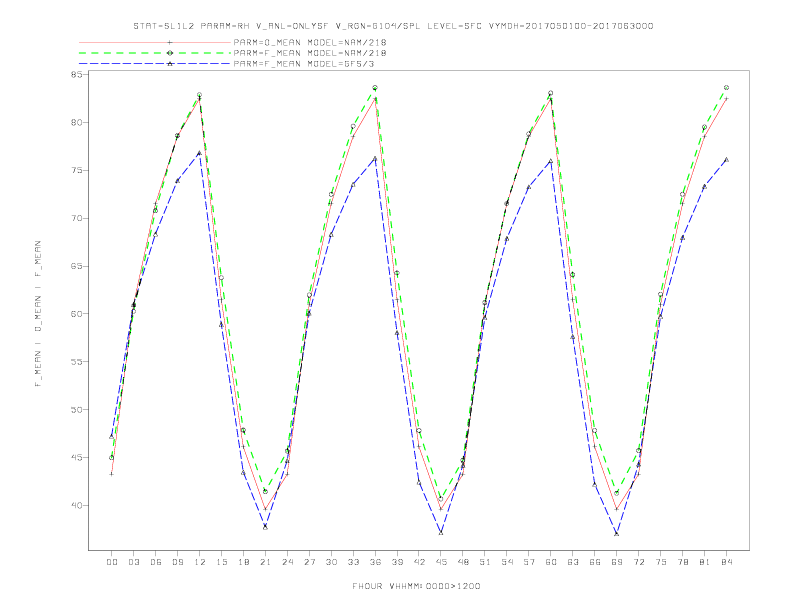792x612 pixels.
Task: Click the y-axis tick value 55
Action: pyautogui.click(x=77, y=362)
